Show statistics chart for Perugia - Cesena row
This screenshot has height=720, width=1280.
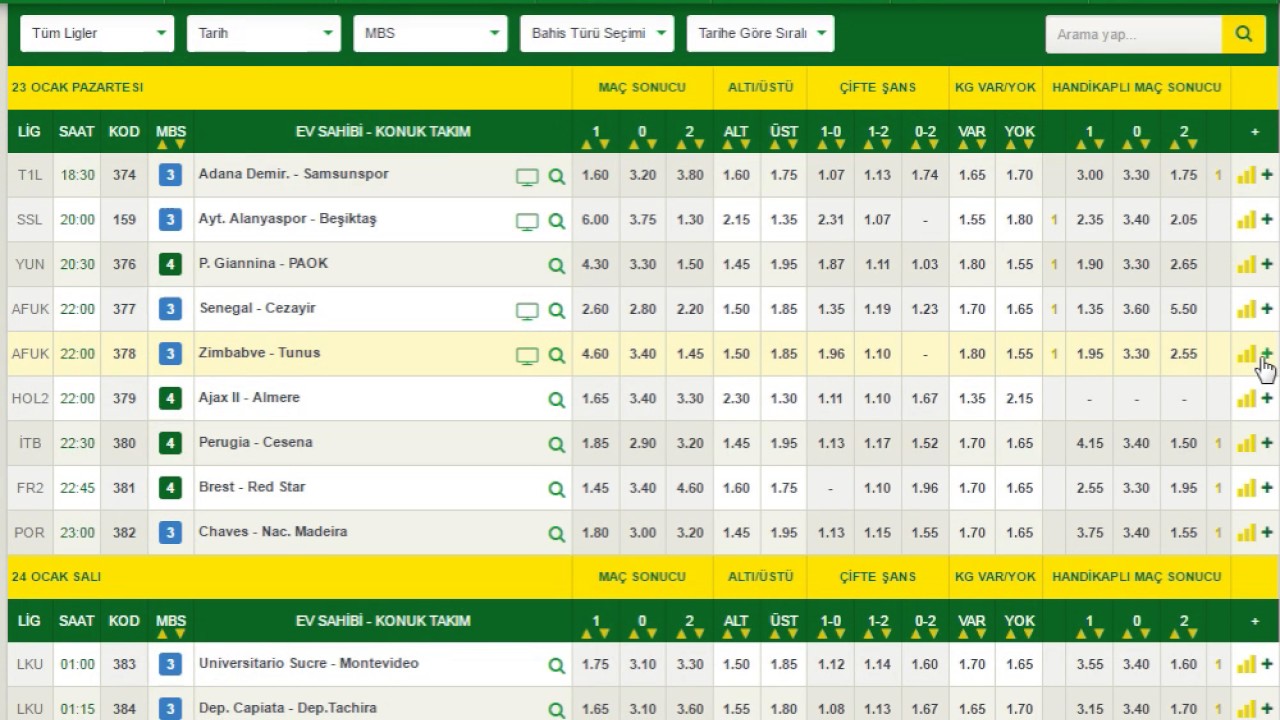(x=1246, y=443)
